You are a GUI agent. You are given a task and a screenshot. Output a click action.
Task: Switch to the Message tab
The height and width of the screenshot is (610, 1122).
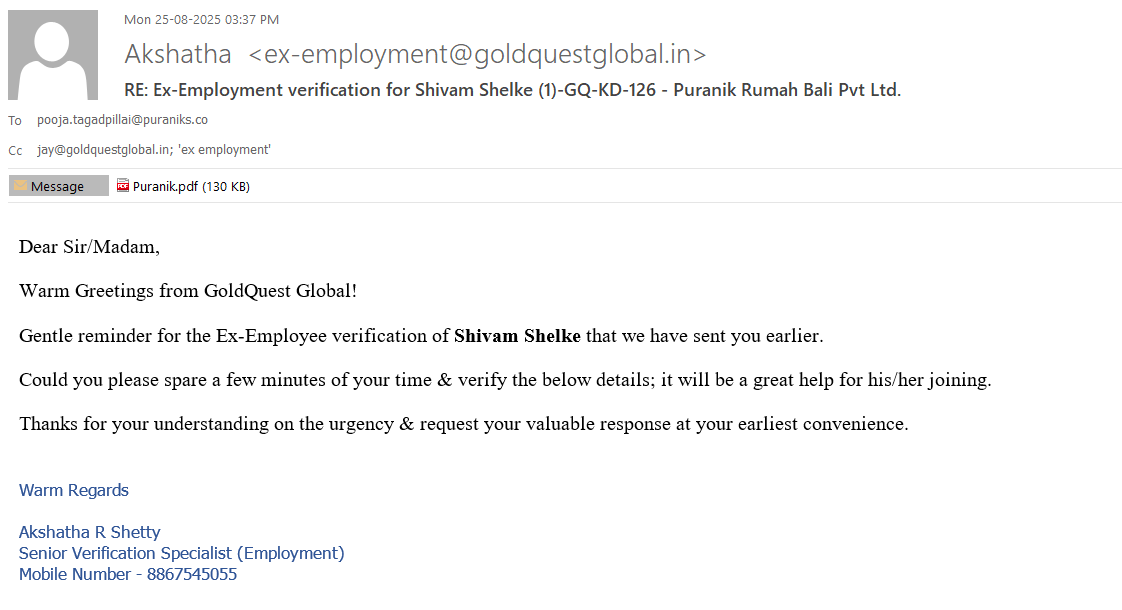click(x=58, y=186)
